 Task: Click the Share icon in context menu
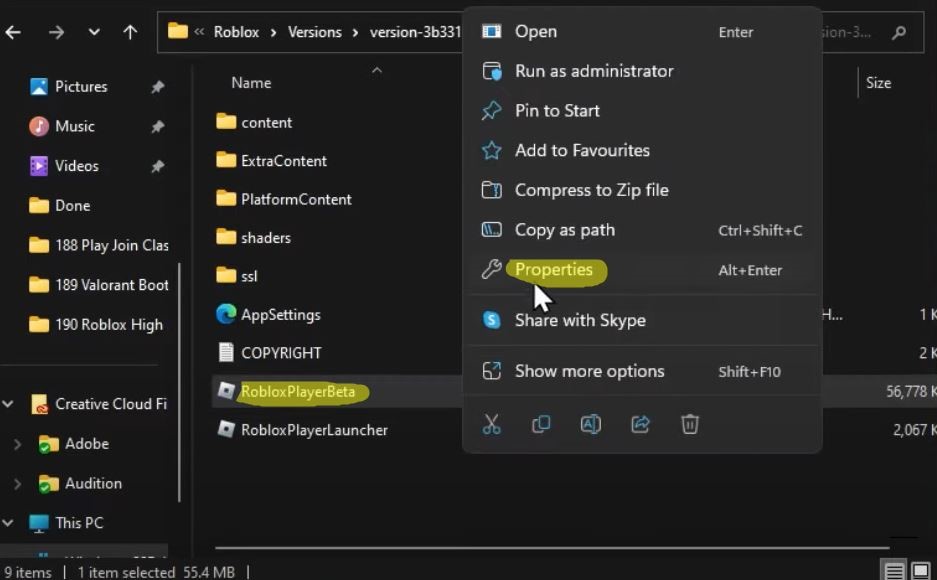640,424
